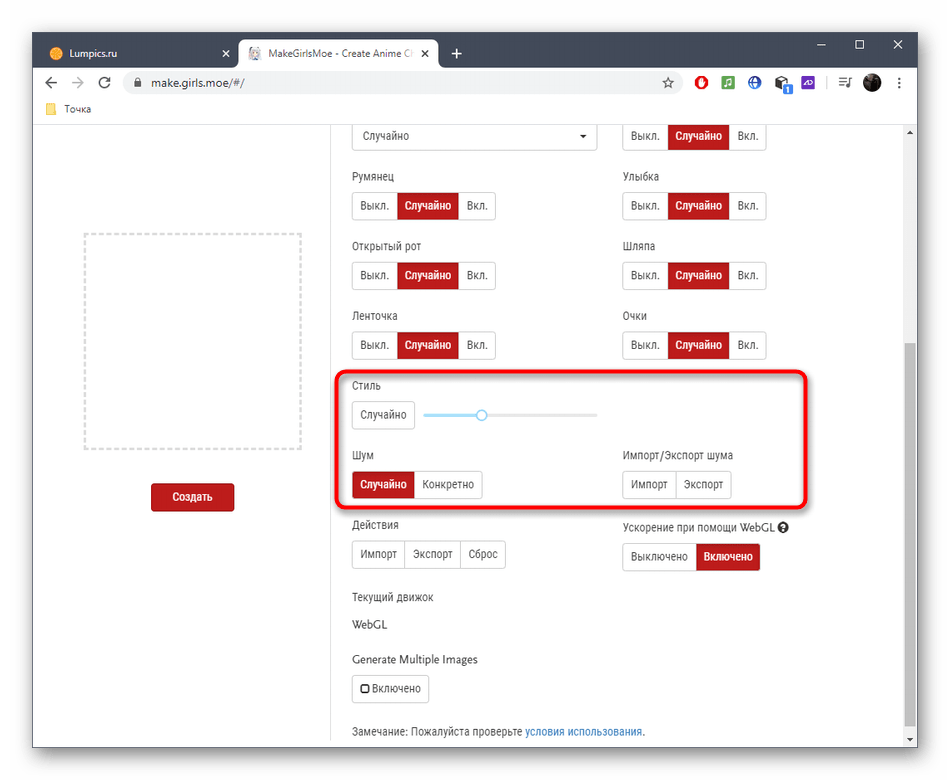Expand the Случайно dropdown at the top

pos(474,137)
